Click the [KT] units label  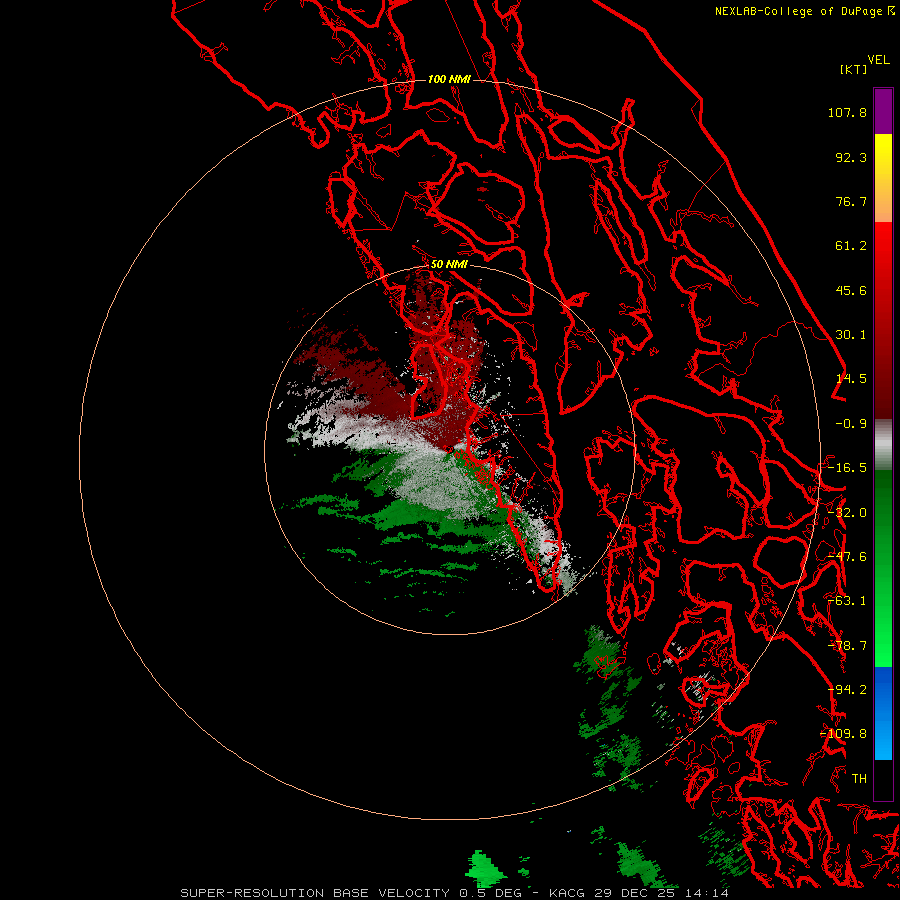[x=854, y=69]
